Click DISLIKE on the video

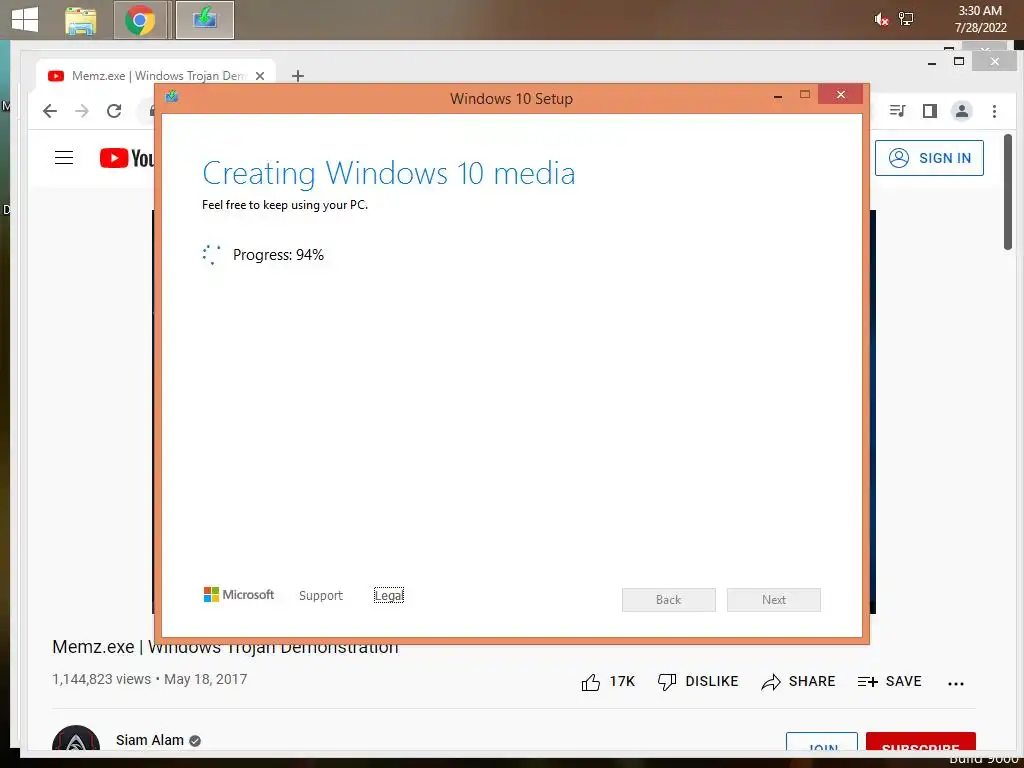[697, 682]
